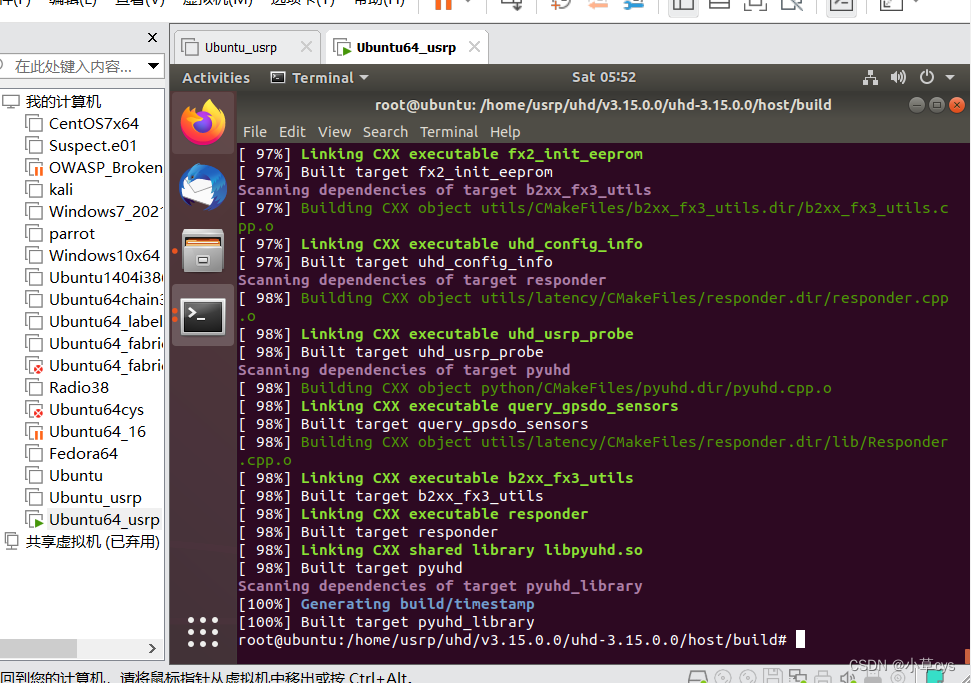Click the Activities button
This screenshot has height=683, width=971.
[216, 77]
